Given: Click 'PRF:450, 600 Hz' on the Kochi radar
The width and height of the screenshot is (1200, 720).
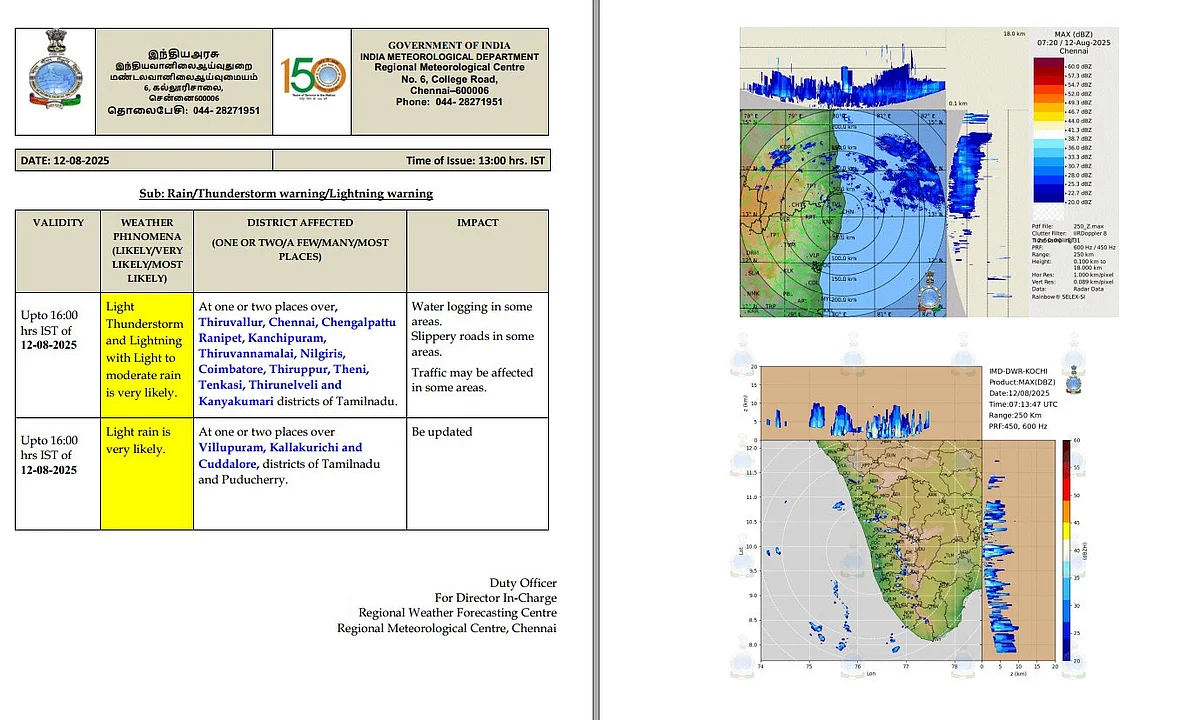Looking at the screenshot, I should (x=1018, y=425).
